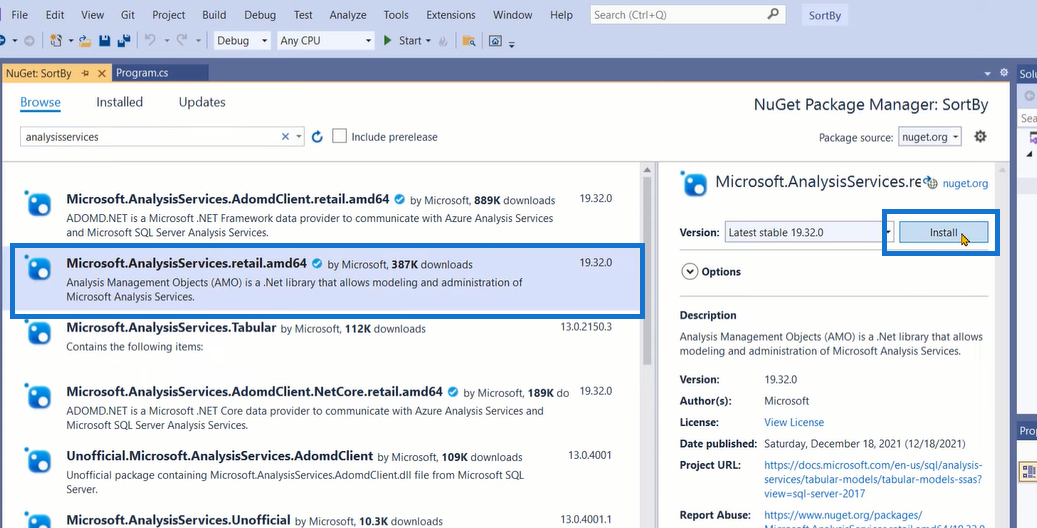1037x528 pixels.
Task: Clear the analysisservices search with the X
Action: tap(285, 136)
